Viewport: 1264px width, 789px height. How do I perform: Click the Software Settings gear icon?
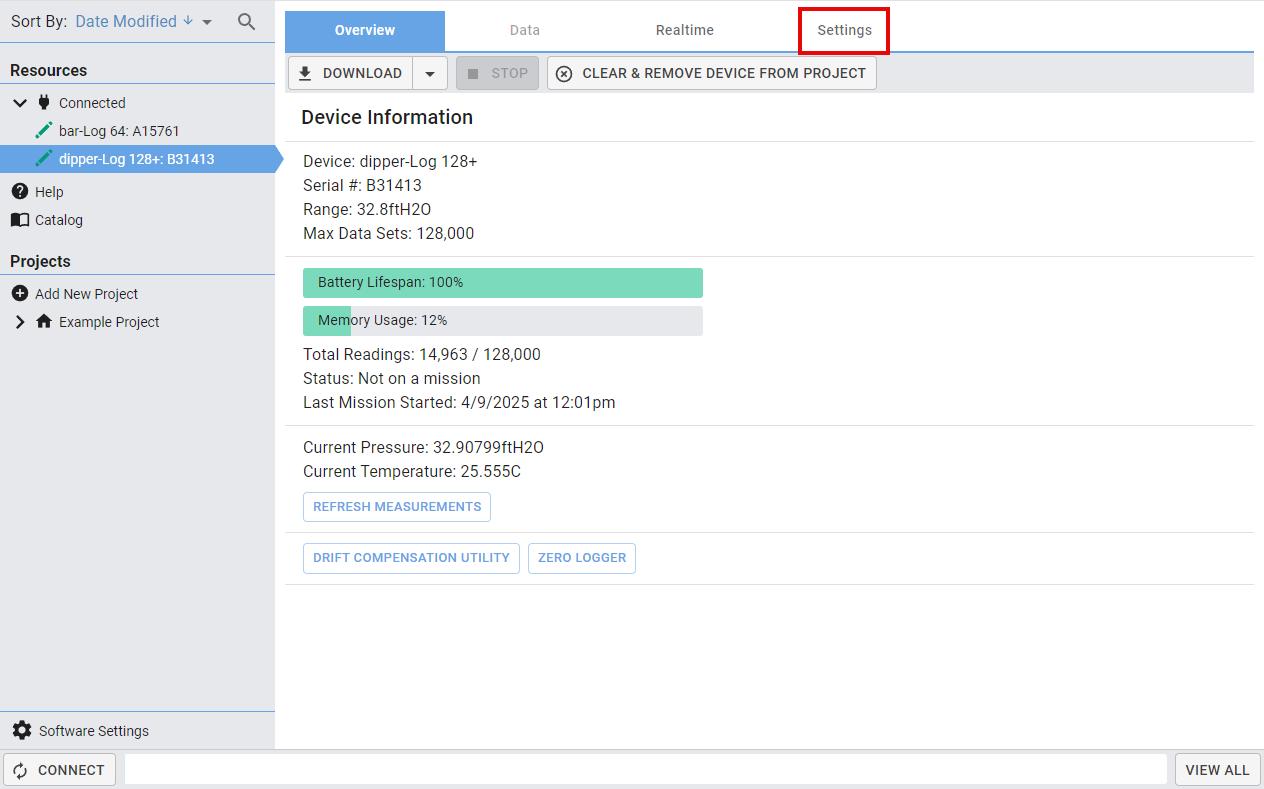[x=22, y=730]
